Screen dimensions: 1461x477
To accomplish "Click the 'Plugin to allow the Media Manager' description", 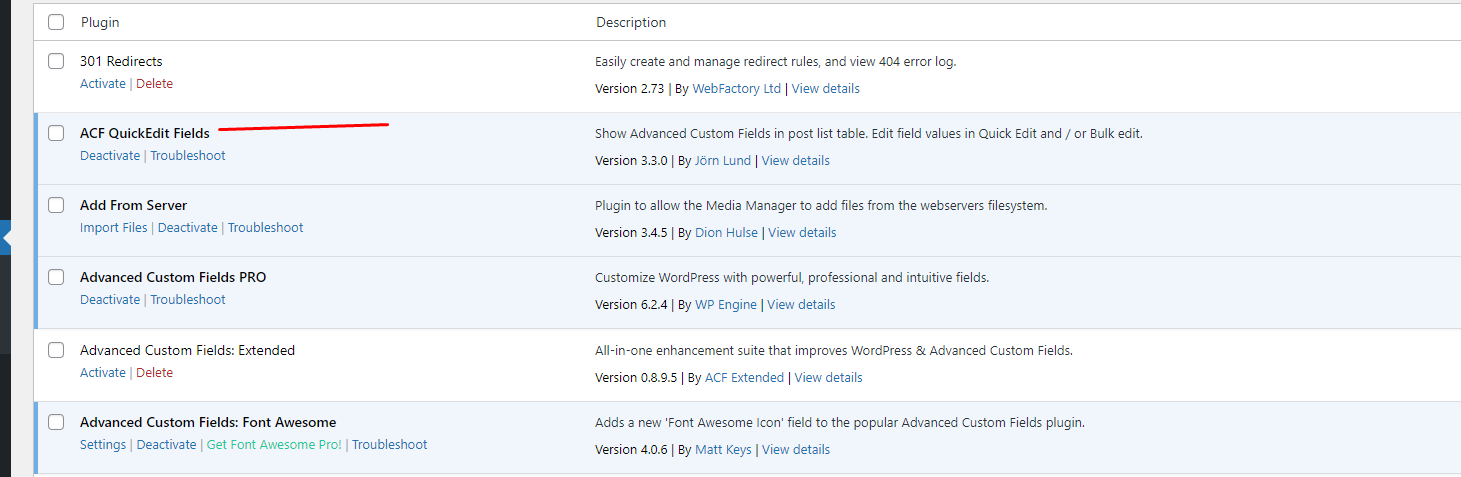I will coord(821,205).
